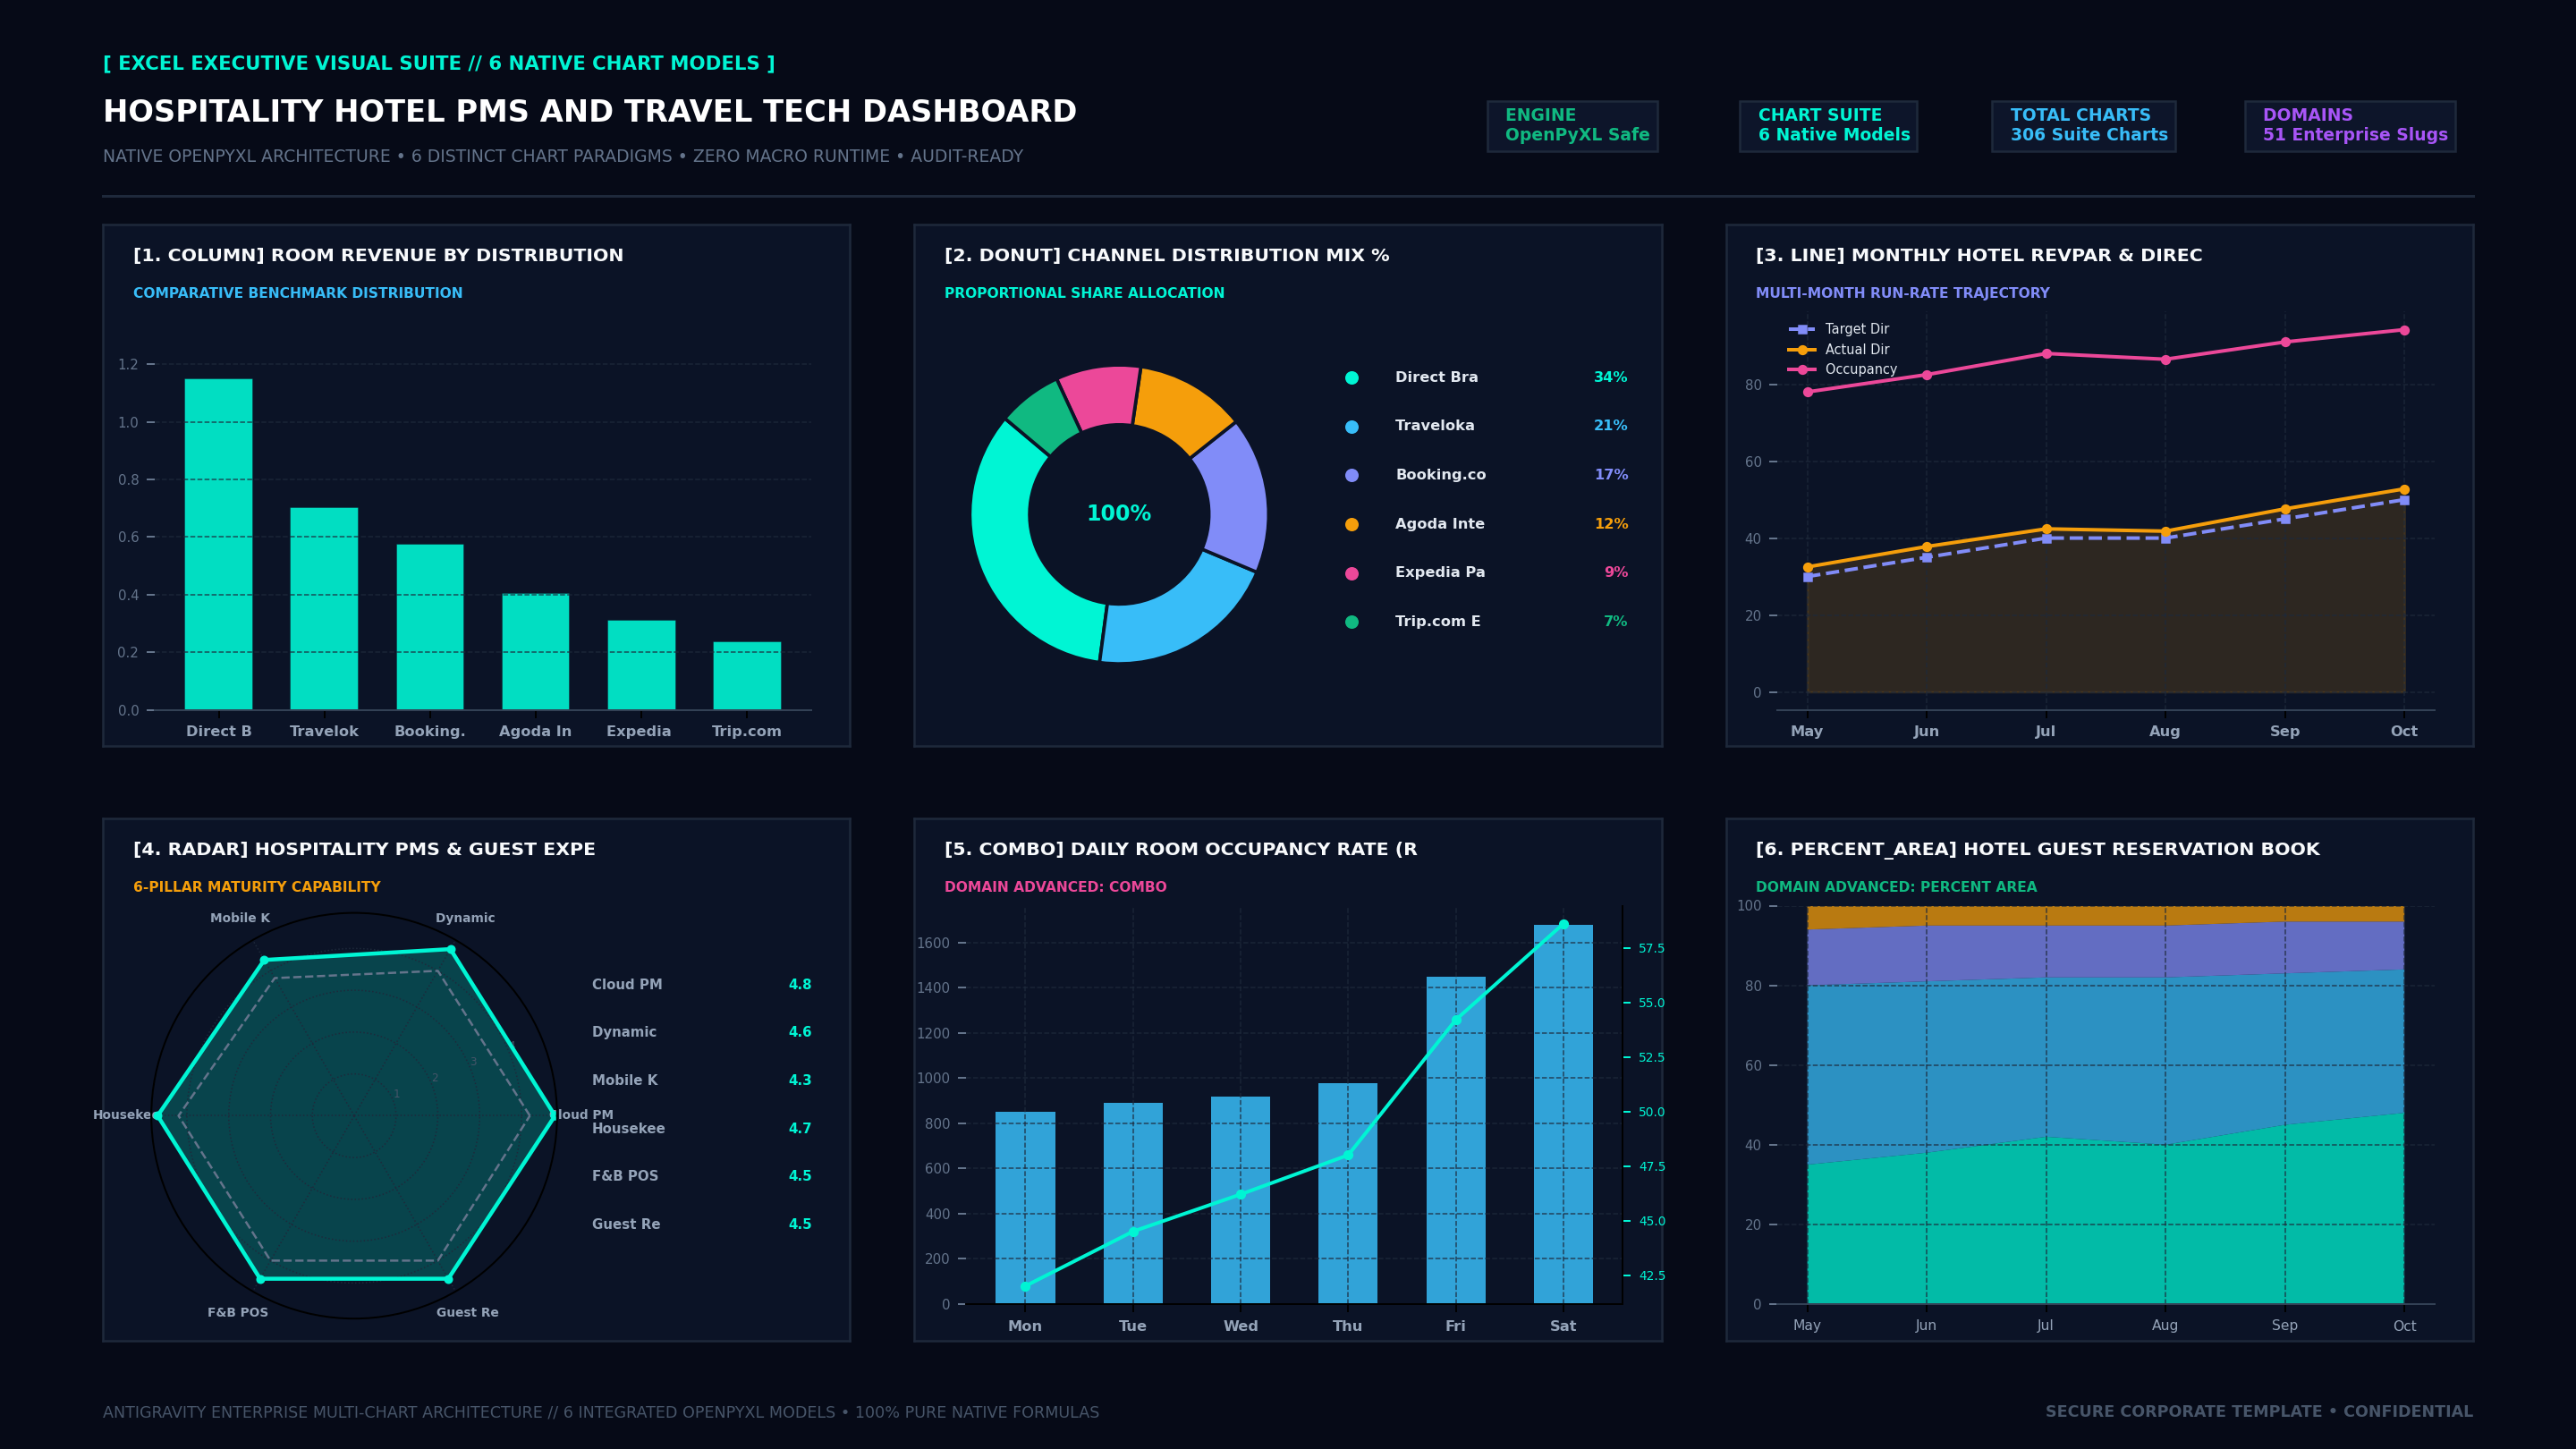Click the Dynamic 4.6 score
The height and width of the screenshot is (1449, 2576).
coord(800,1032)
